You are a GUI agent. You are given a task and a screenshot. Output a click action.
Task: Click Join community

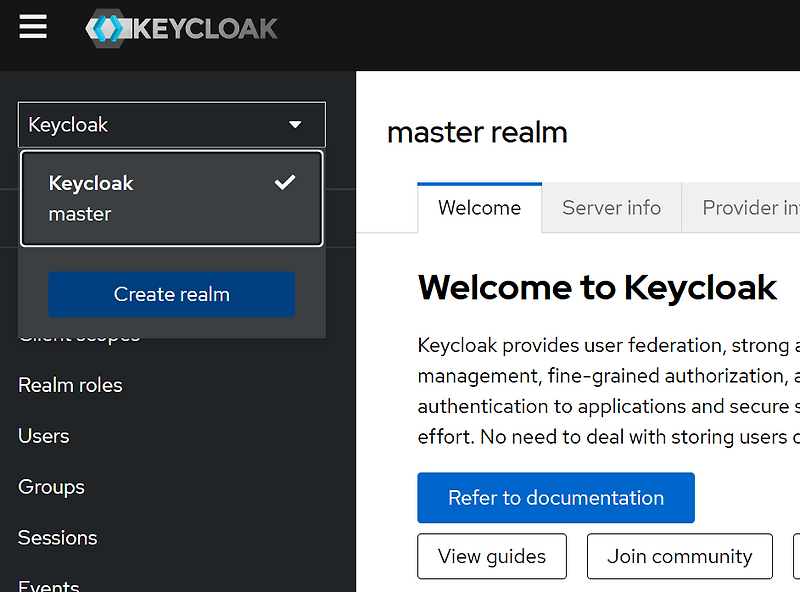679,556
